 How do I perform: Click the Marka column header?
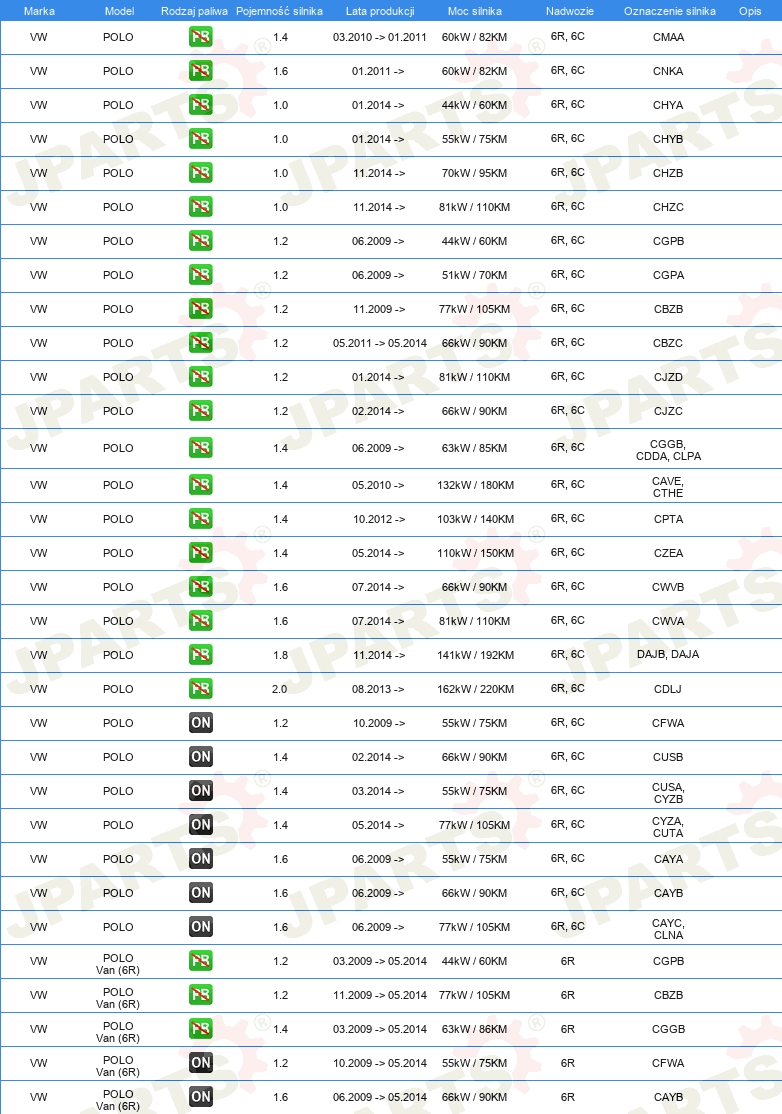(x=39, y=11)
